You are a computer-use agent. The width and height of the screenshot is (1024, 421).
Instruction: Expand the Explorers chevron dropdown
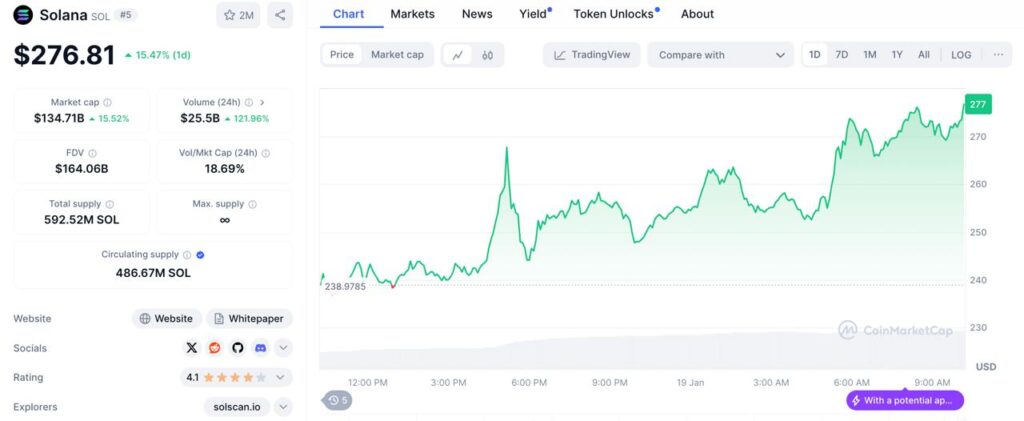284,407
